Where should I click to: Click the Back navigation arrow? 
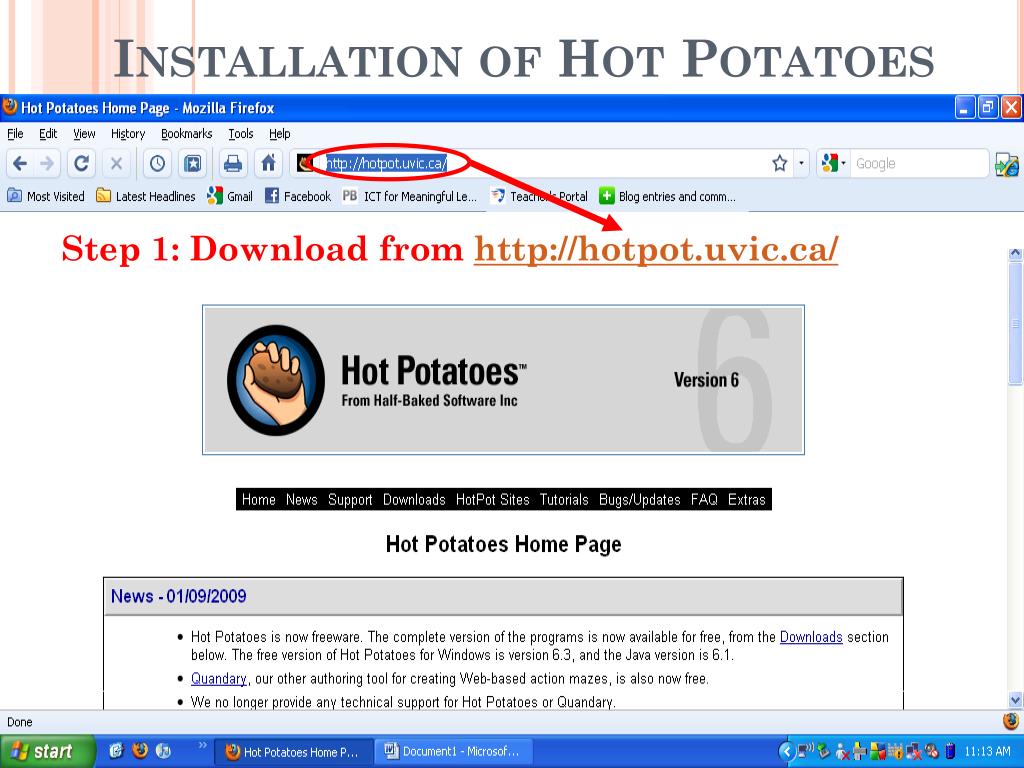coord(20,163)
